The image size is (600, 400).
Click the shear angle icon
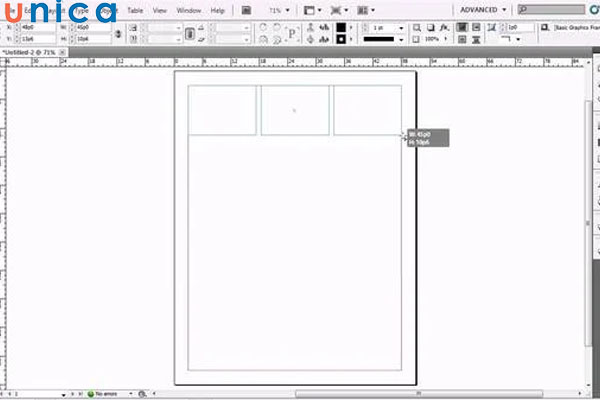201,39
